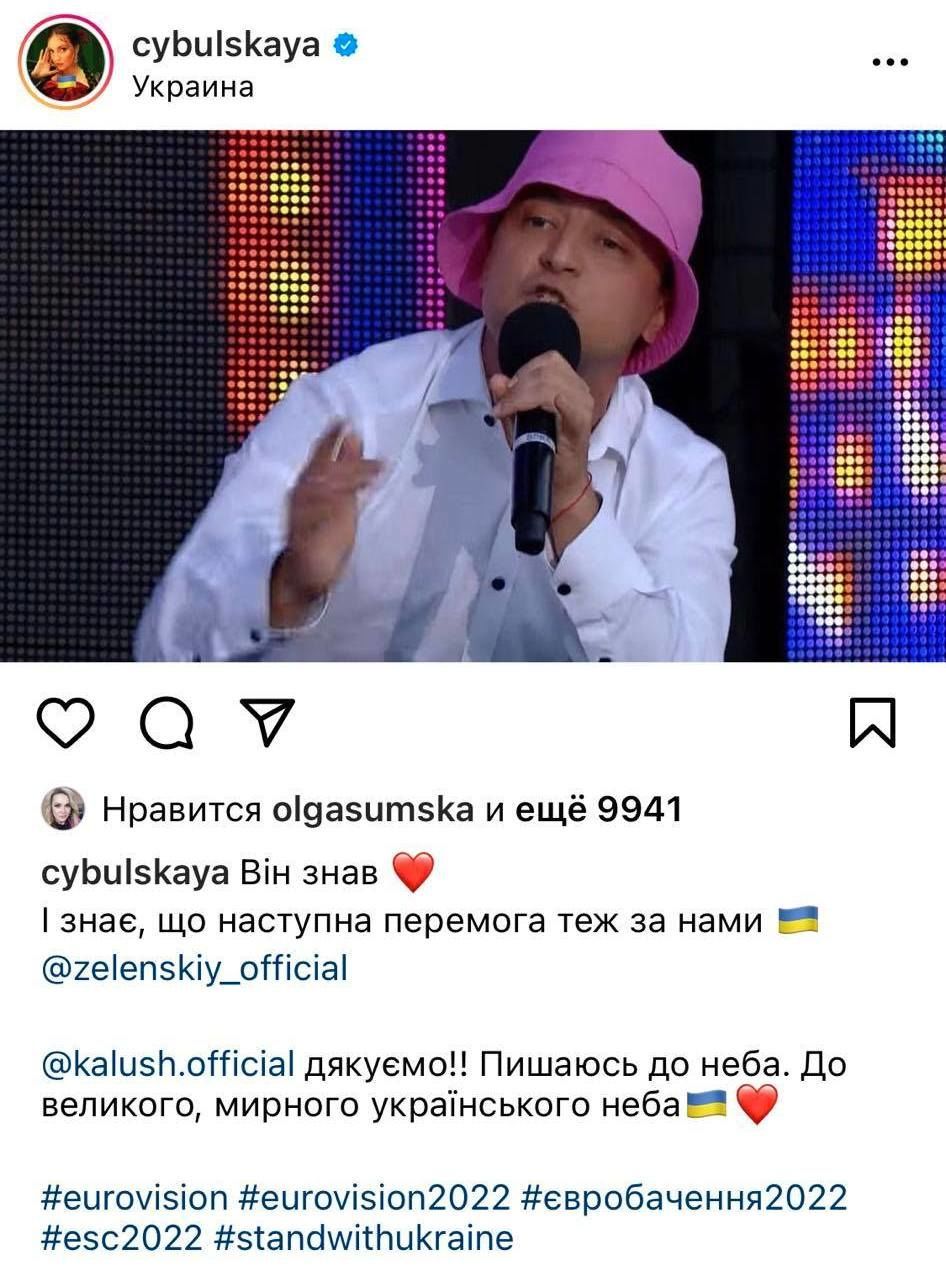The width and height of the screenshot is (946, 1274).
Task: Tap the blue verified badge
Action: (x=346, y=46)
